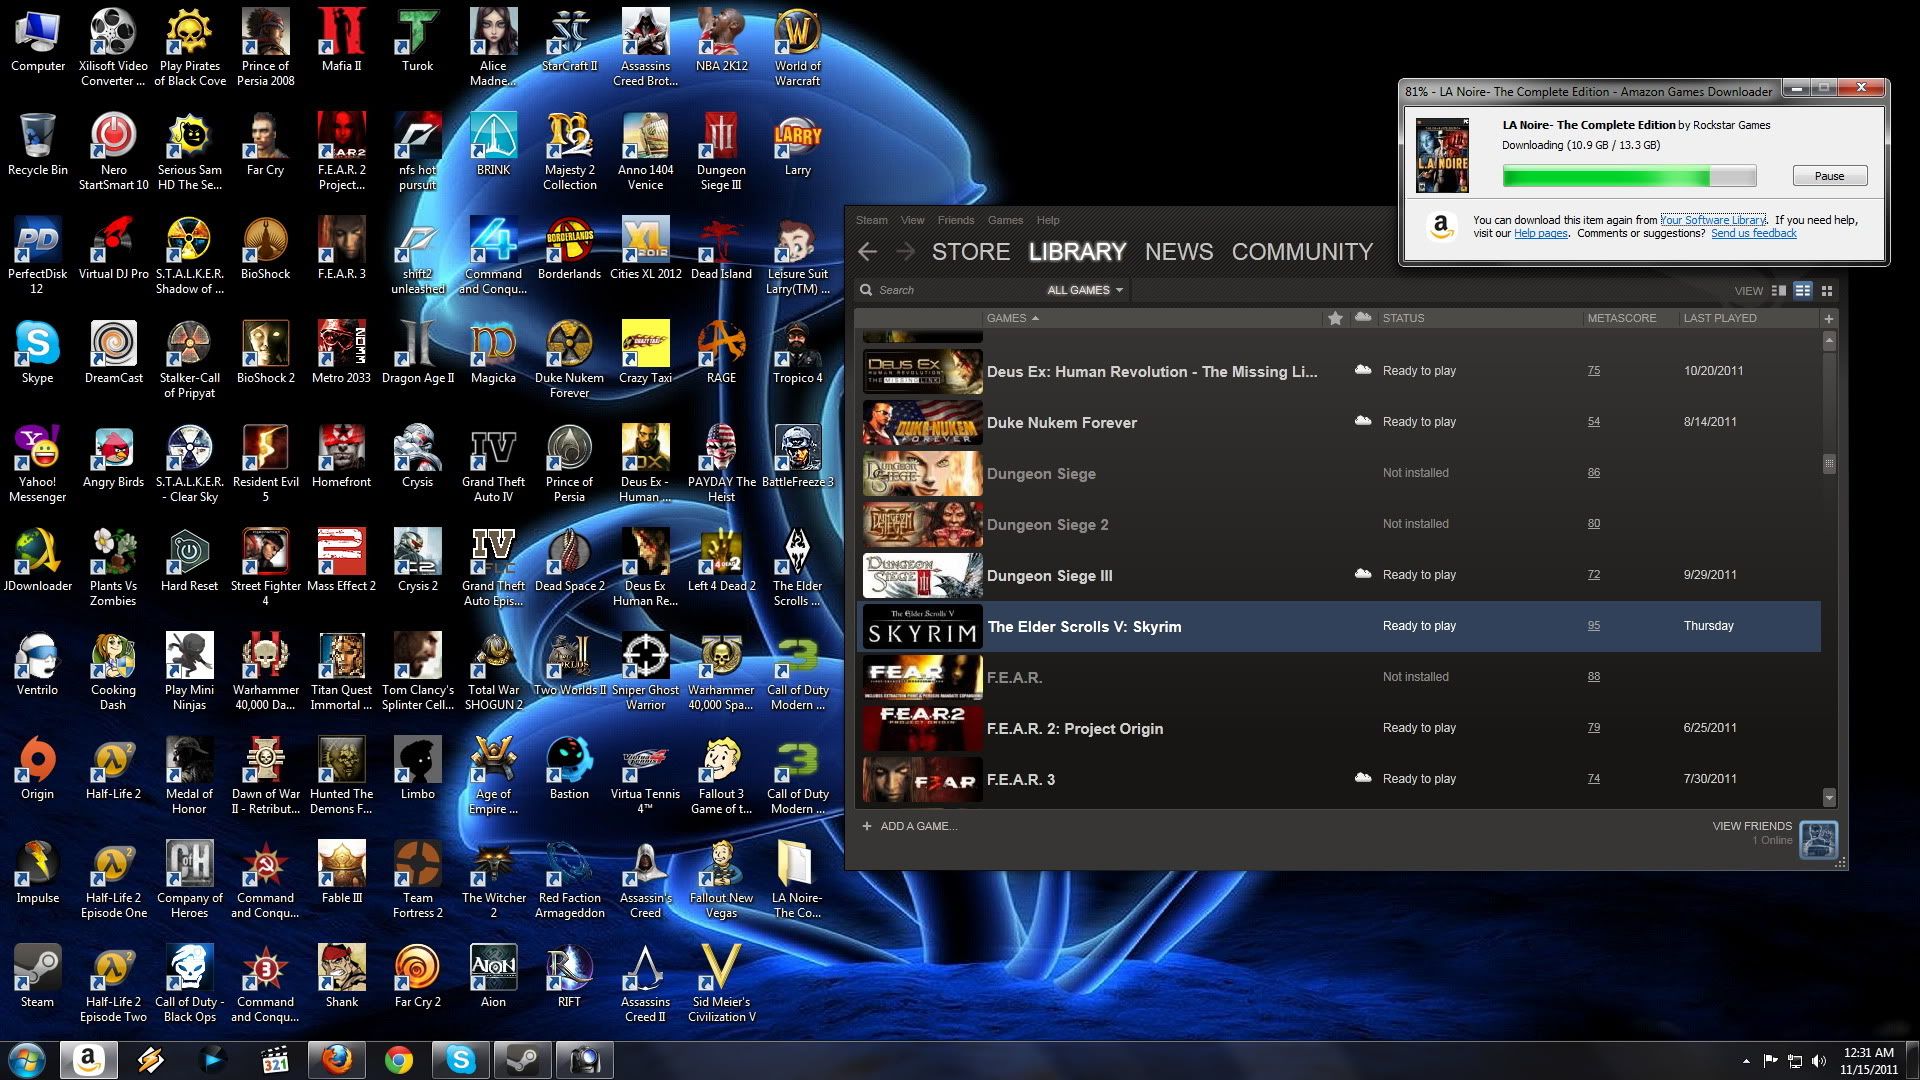The height and width of the screenshot is (1080, 1920).
Task: Click the Firefox icon on the taskbar
Action: pyautogui.click(x=337, y=1060)
